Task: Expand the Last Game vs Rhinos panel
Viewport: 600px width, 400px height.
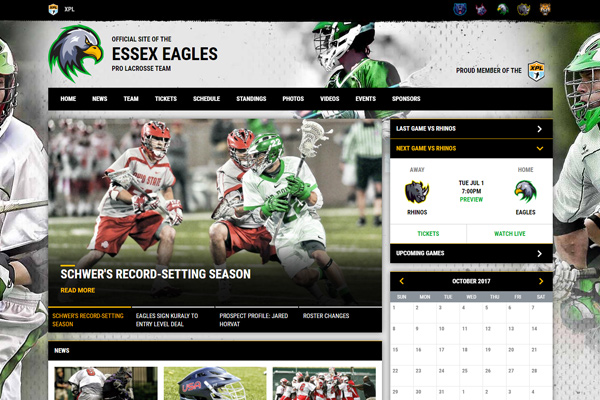Action: coord(539,129)
